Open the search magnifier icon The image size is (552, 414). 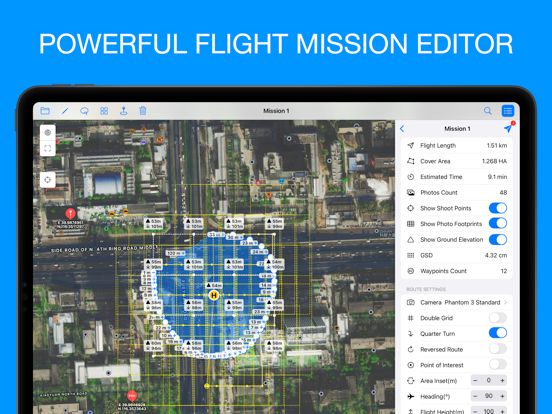click(488, 111)
